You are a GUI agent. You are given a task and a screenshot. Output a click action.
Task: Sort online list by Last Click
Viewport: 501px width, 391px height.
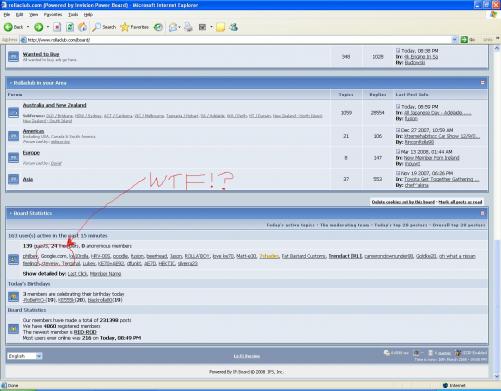click(77, 274)
